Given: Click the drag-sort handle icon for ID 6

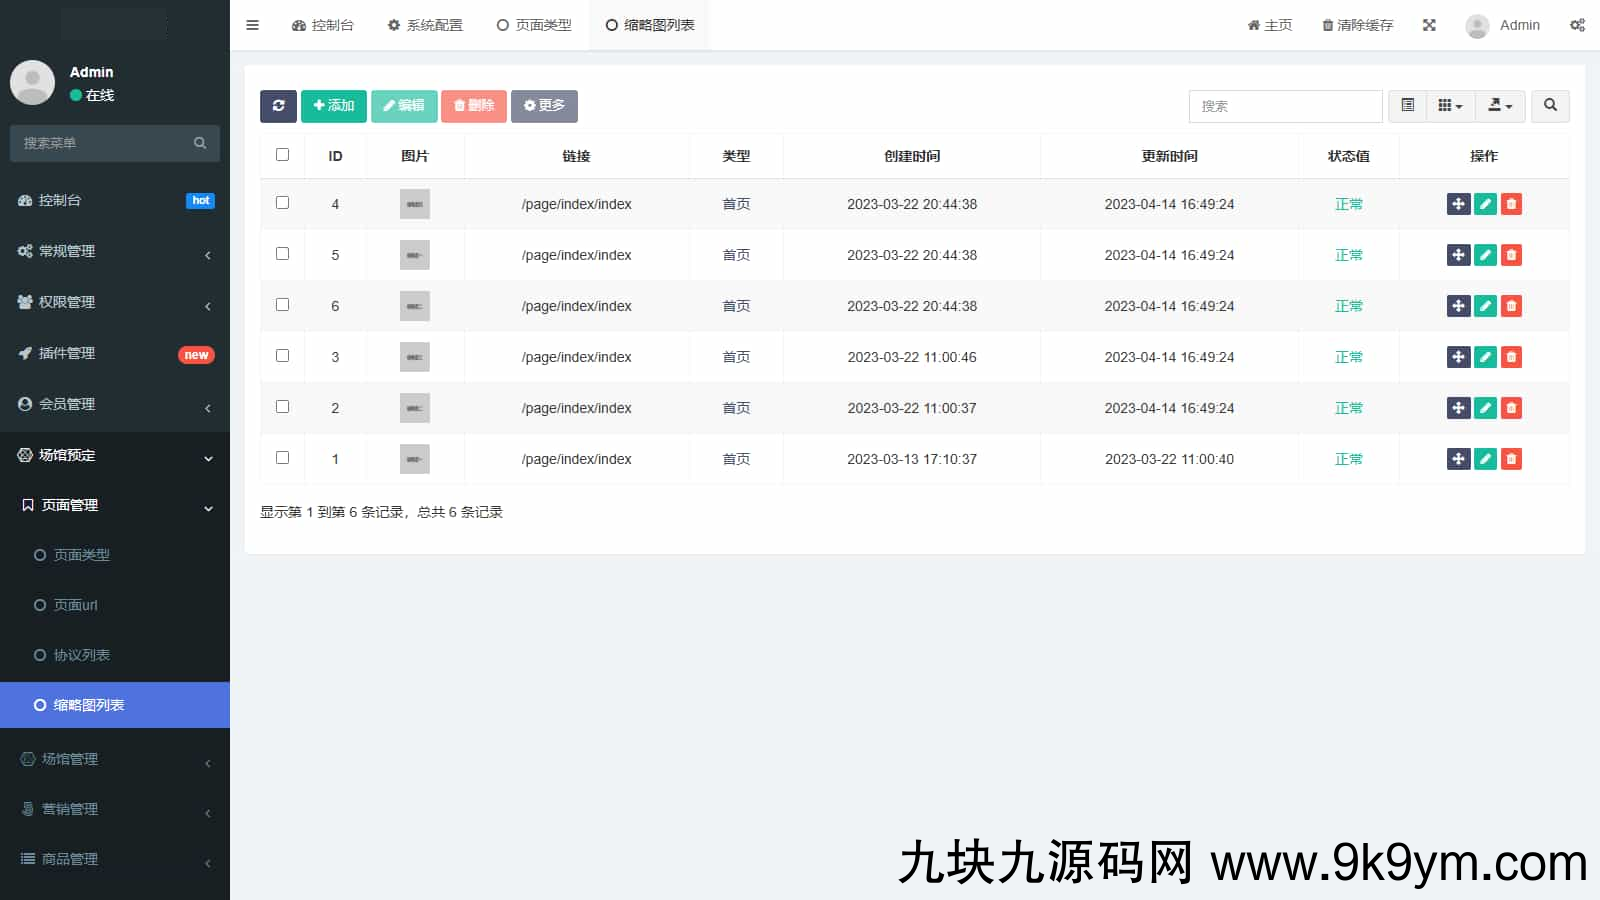Looking at the screenshot, I should (1458, 306).
